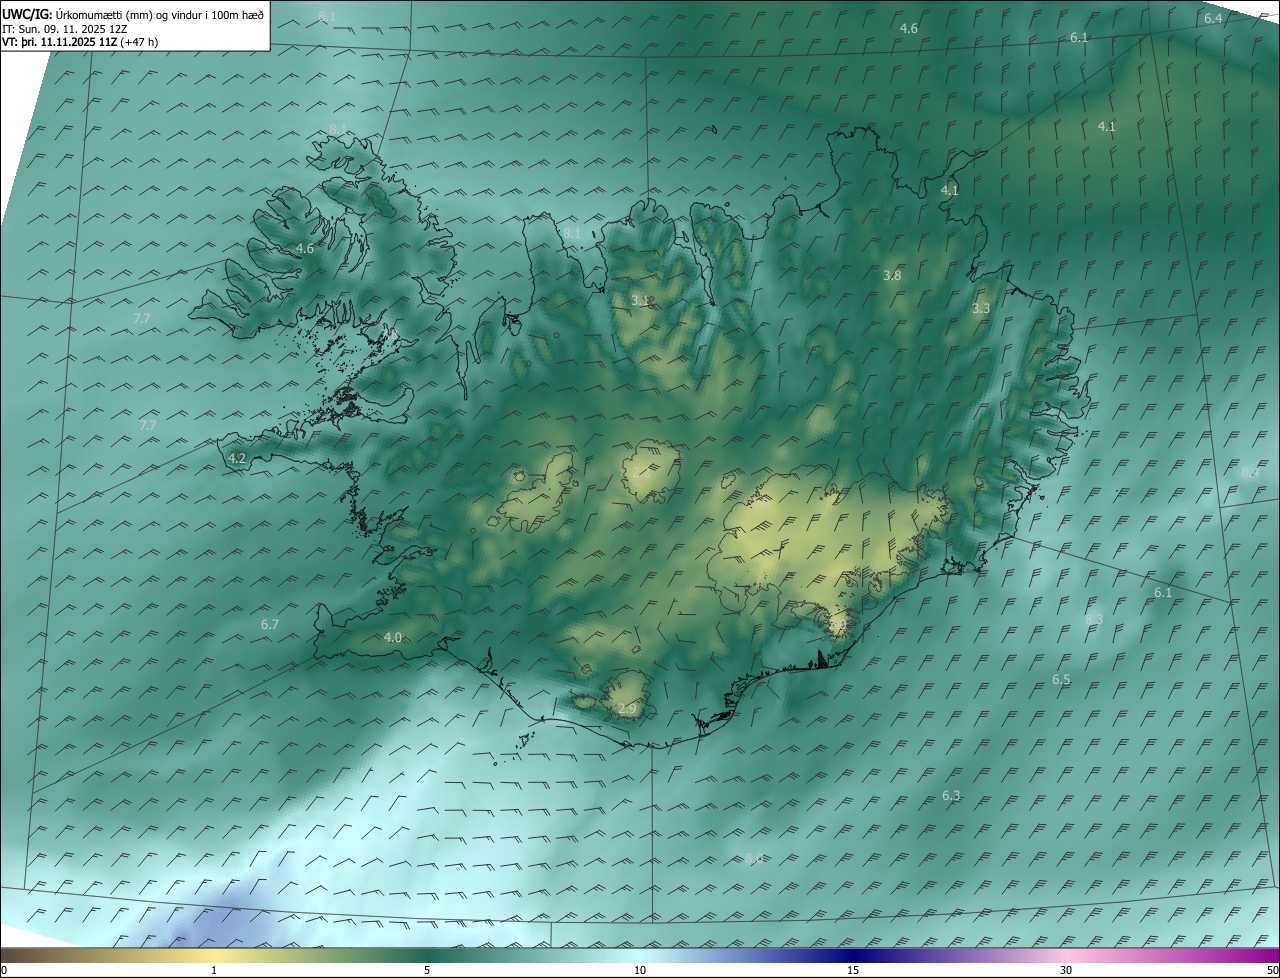This screenshot has height=978, width=1280.
Task: Click the 6.5 value southeast of Iceland
Action: (x=1061, y=680)
